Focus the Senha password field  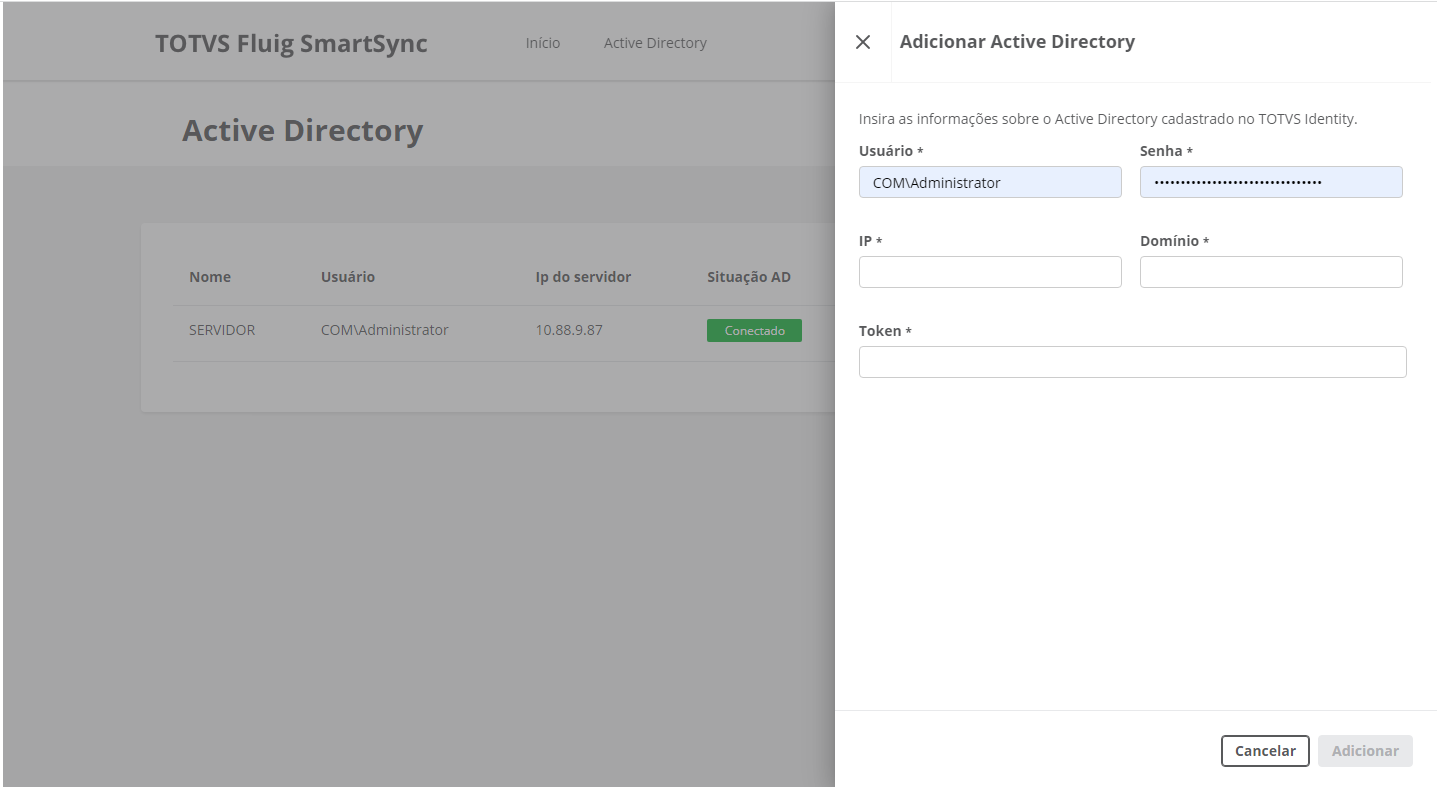pos(1271,182)
